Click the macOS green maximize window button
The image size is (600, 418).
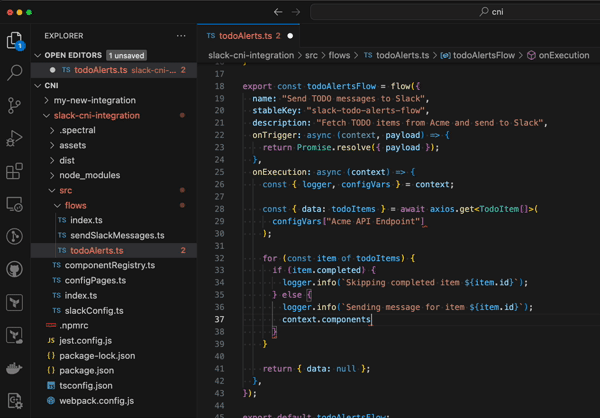click(x=29, y=13)
